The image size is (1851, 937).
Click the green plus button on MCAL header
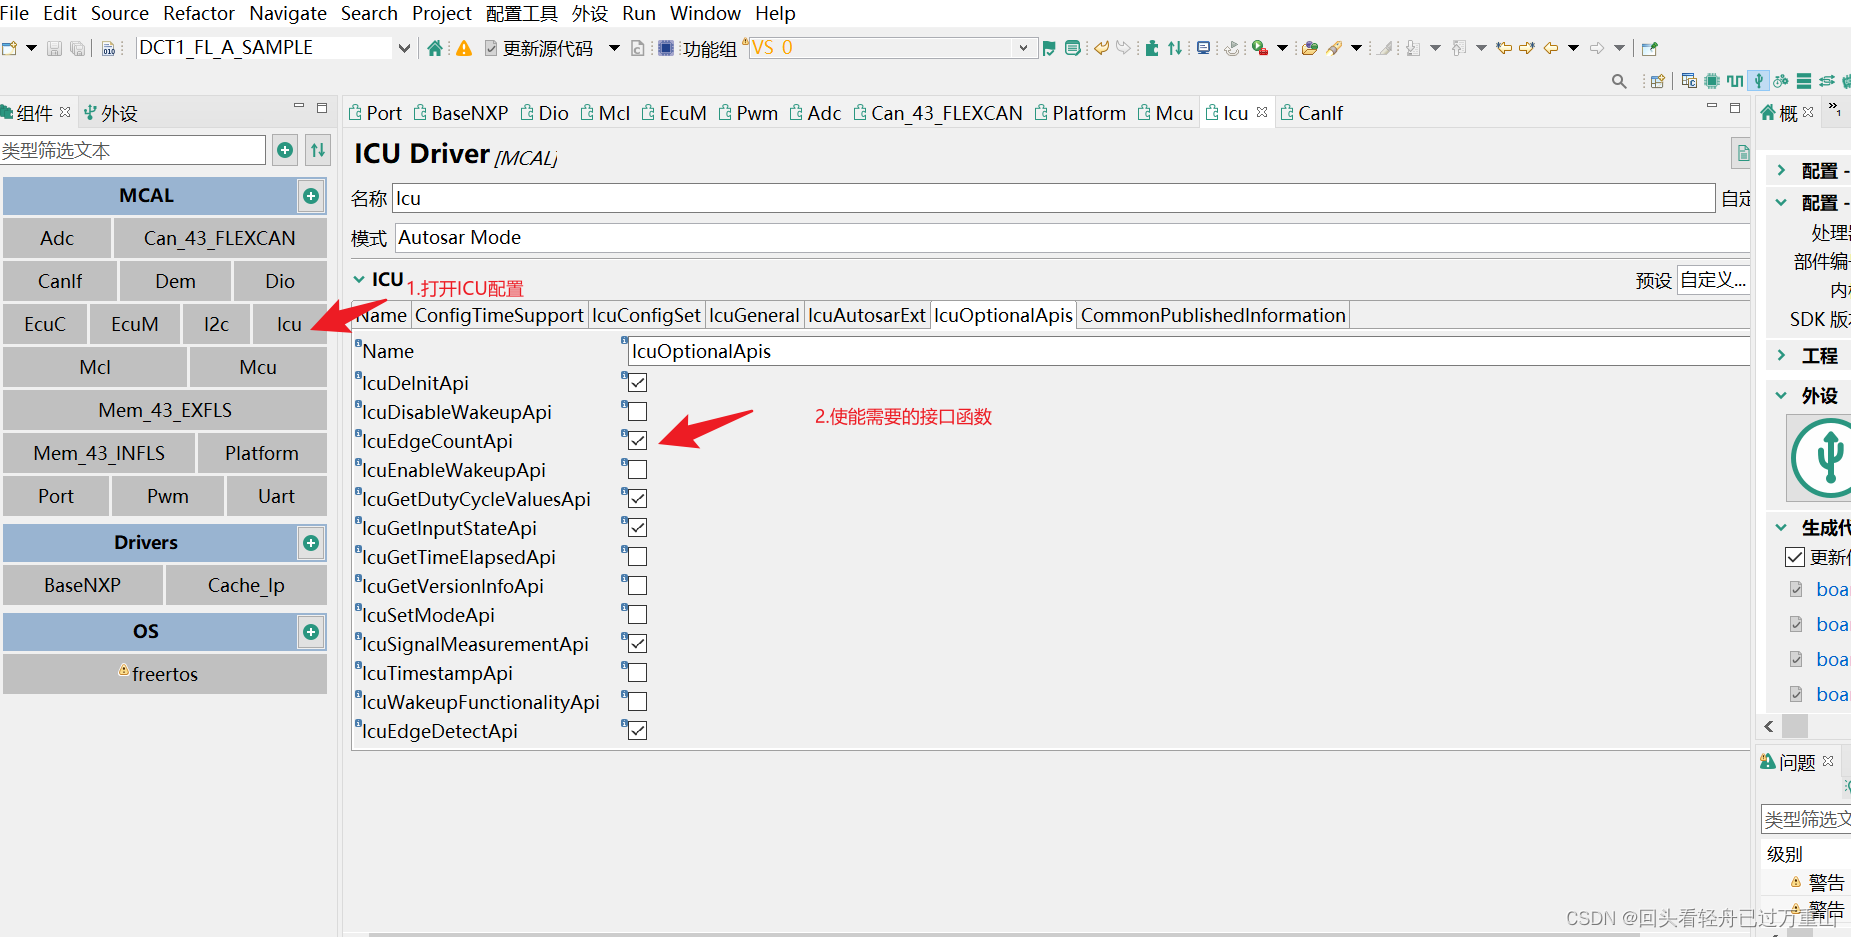[x=311, y=196]
